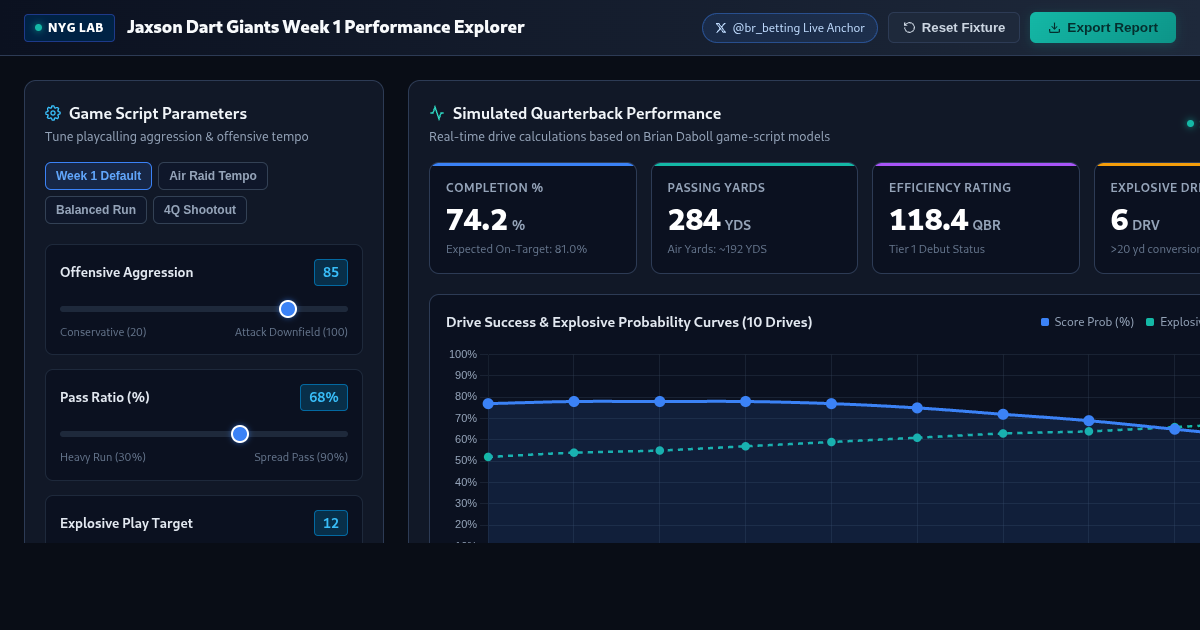
Task: Click the X logo in the br_betting anchor
Action: pos(721,28)
